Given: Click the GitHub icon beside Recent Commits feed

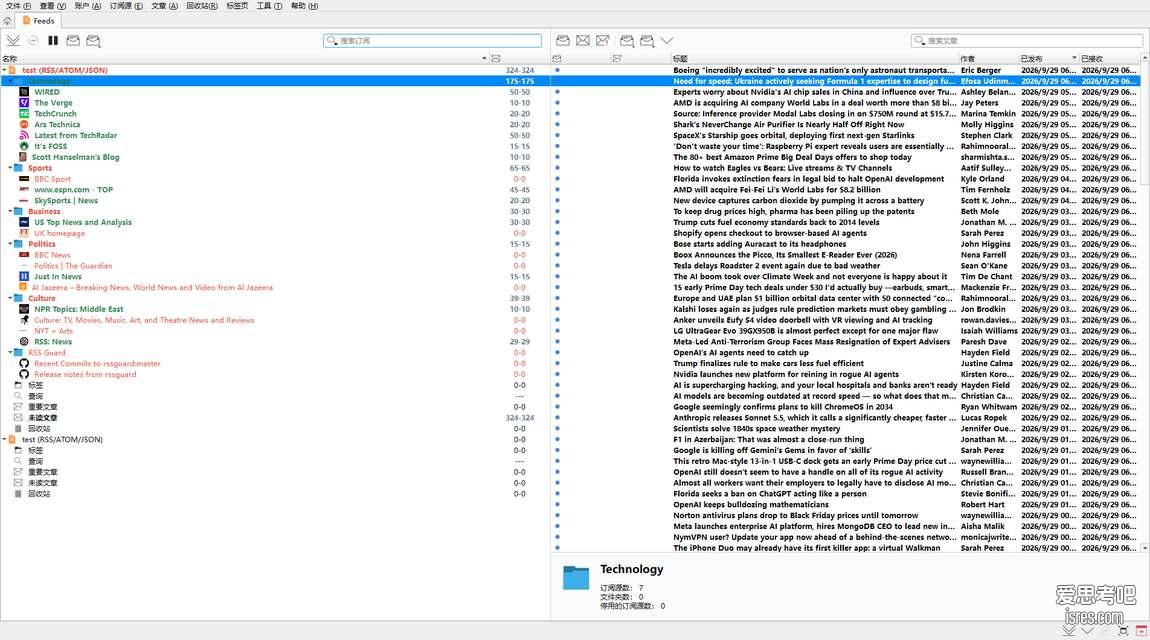Looking at the screenshot, I should (24, 364).
